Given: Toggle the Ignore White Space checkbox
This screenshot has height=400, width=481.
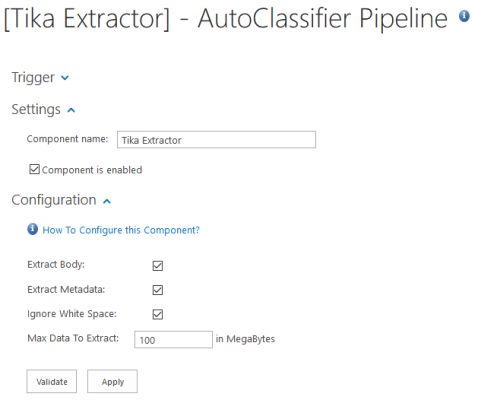Looking at the screenshot, I should point(158,314).
